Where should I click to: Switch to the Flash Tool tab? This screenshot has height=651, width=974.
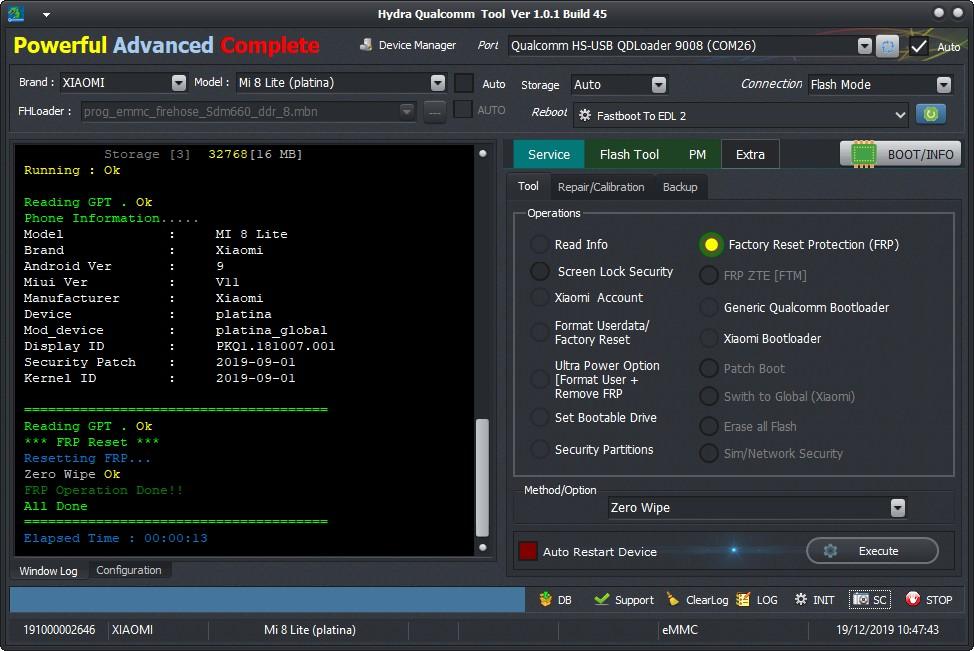coord(629,155)
